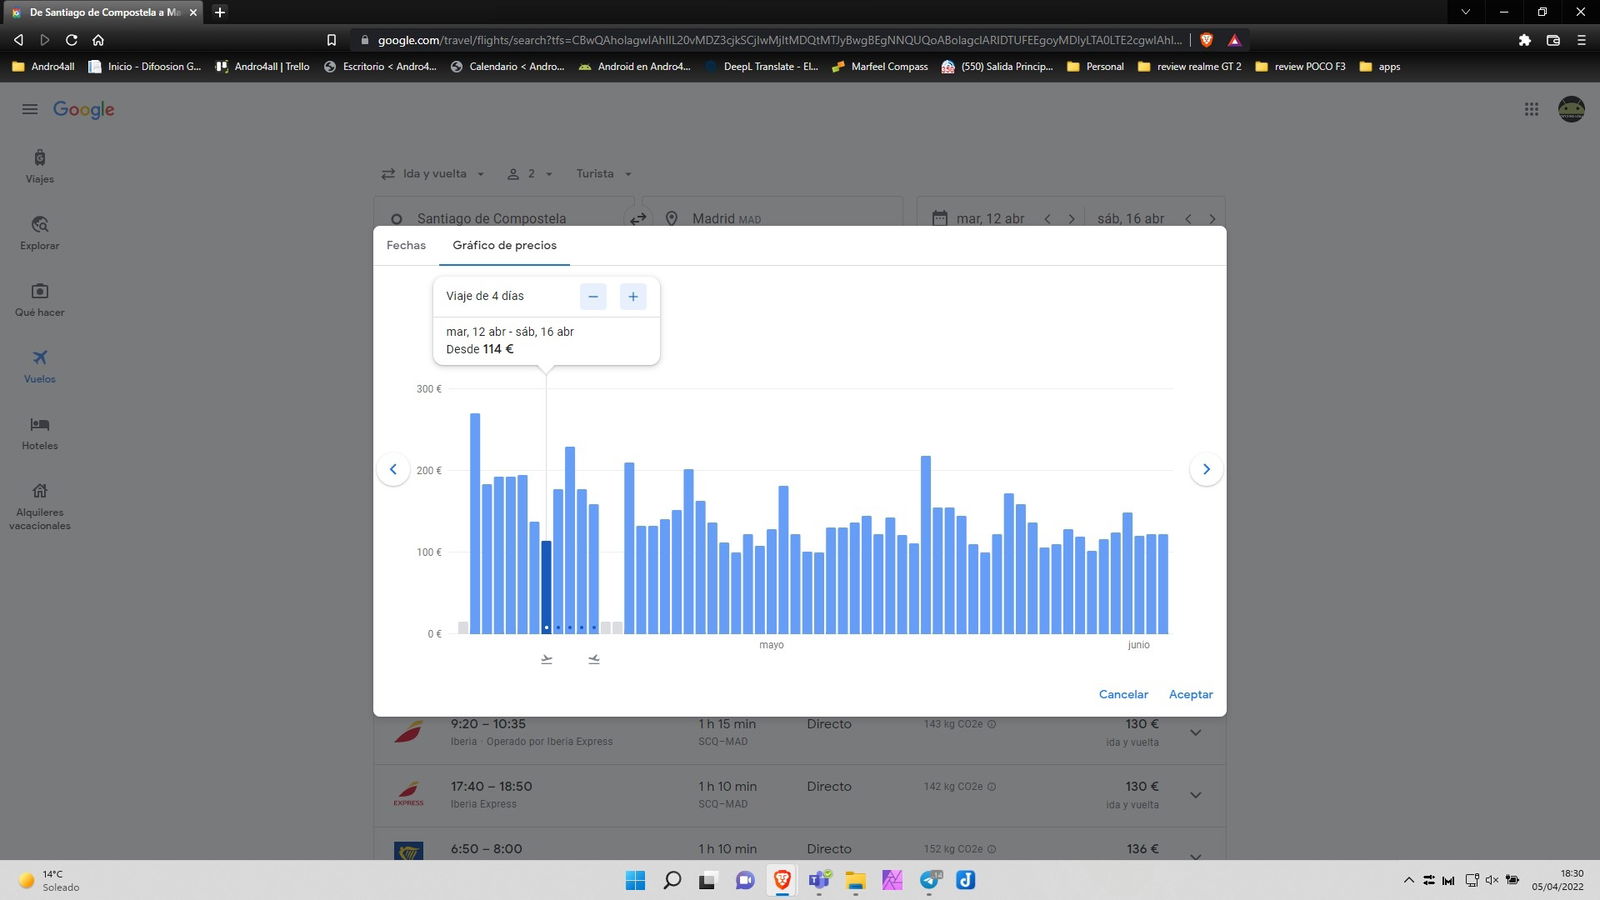Open the main hamburger menu
The height and width of the screenshot is (900, 1600).
[x=30, y=109]
